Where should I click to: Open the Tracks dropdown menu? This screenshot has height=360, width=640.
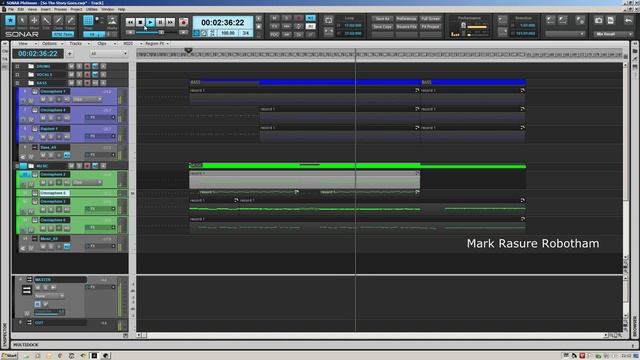click(x=78, y=43)
